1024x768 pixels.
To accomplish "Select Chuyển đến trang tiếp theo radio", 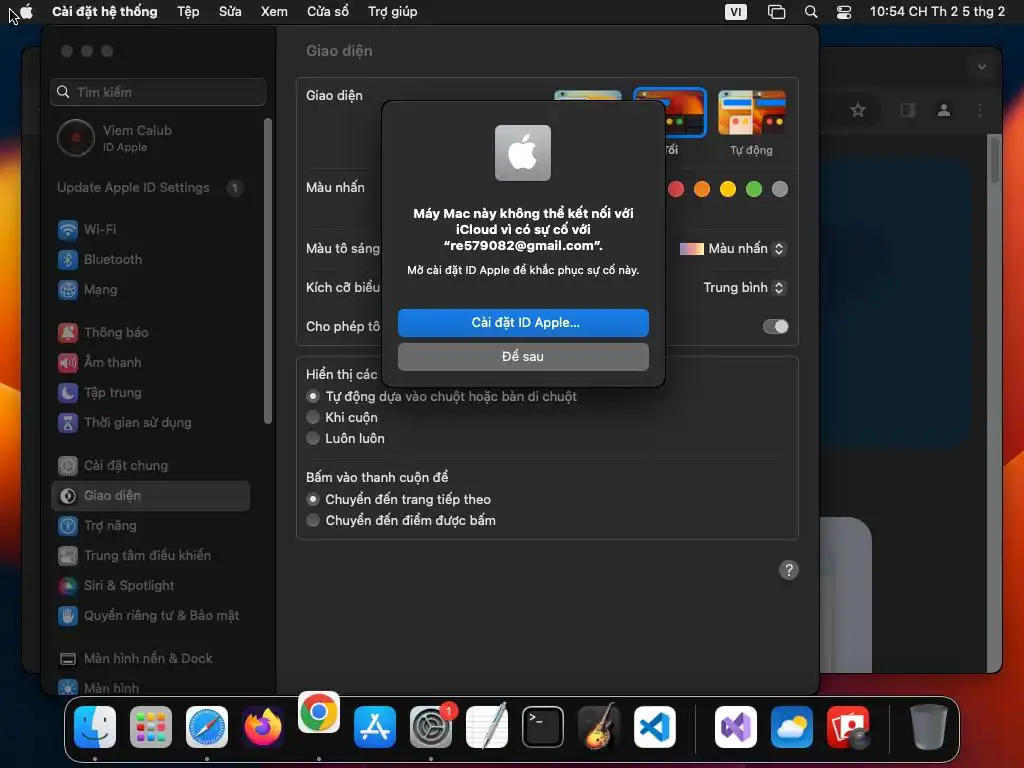I will [x=313, y=500].
